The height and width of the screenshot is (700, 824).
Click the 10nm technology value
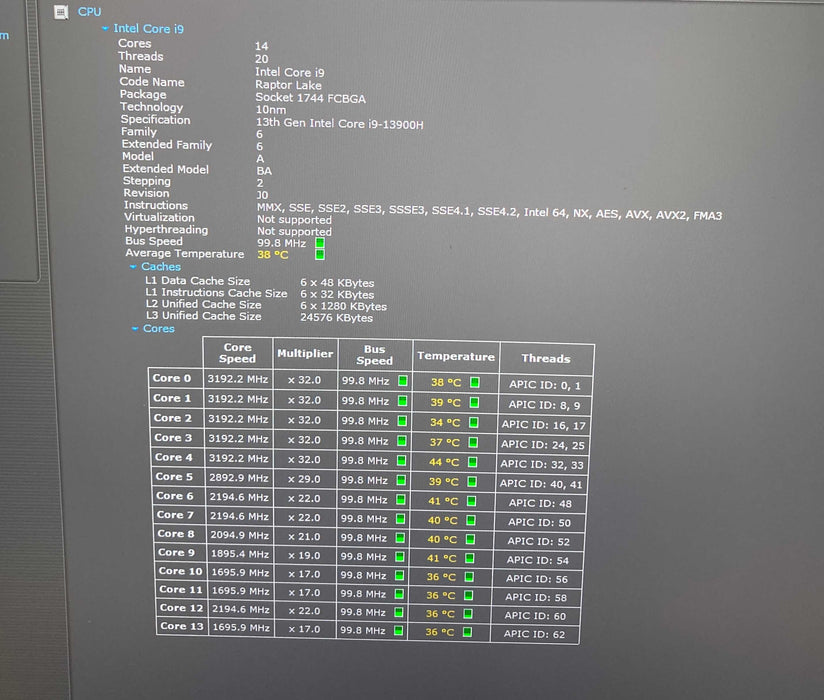pyautogui.click(x=271, y=110)
